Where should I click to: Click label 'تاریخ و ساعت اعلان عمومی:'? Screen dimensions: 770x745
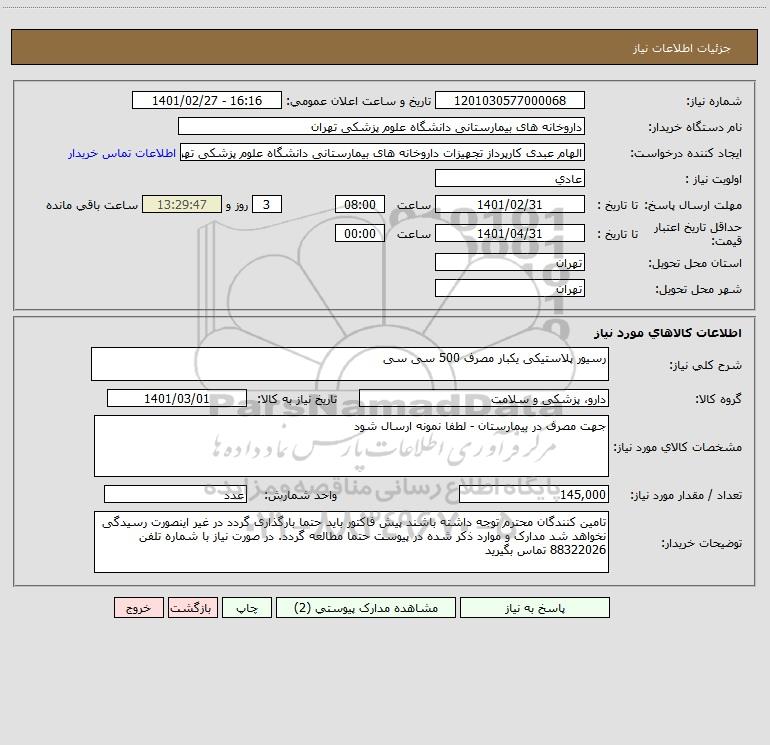point(358,102)
